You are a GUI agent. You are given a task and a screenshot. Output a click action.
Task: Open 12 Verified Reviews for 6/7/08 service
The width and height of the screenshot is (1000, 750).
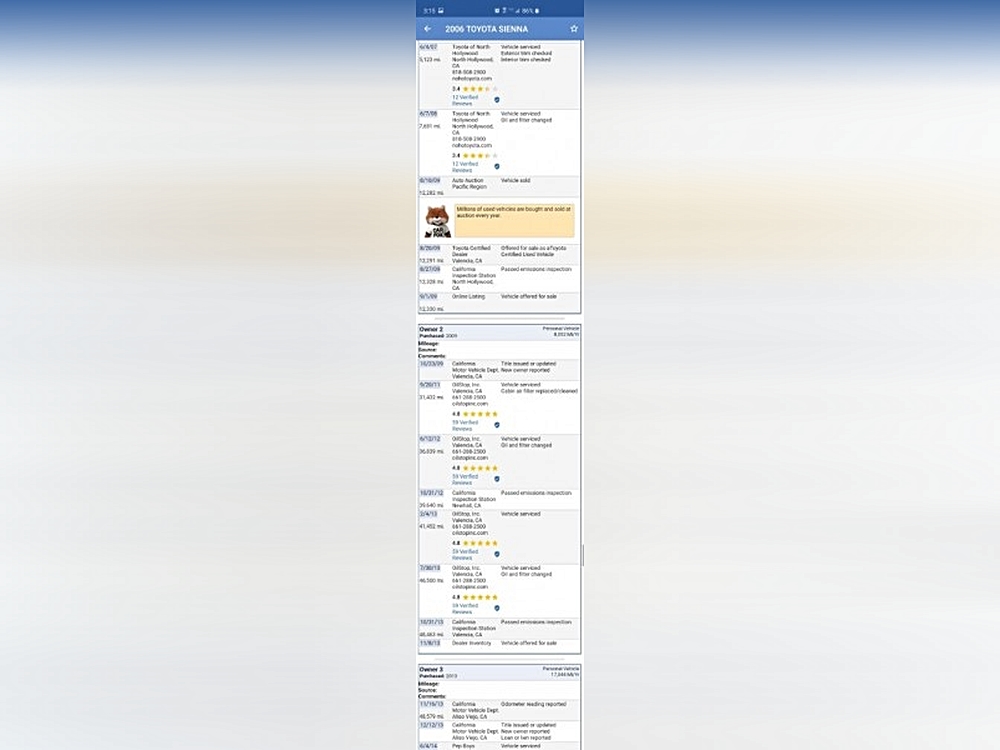(x=464, y=166)
